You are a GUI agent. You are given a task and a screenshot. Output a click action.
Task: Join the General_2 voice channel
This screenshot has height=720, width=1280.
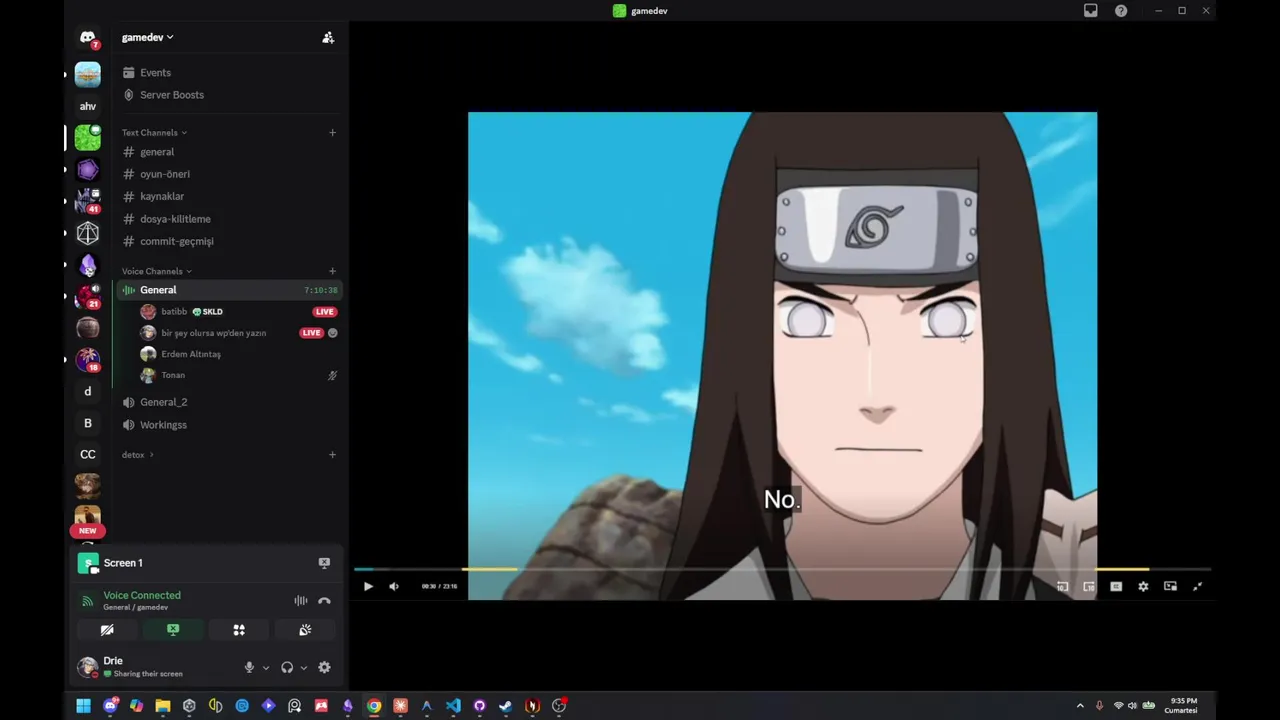click(230, 402)
